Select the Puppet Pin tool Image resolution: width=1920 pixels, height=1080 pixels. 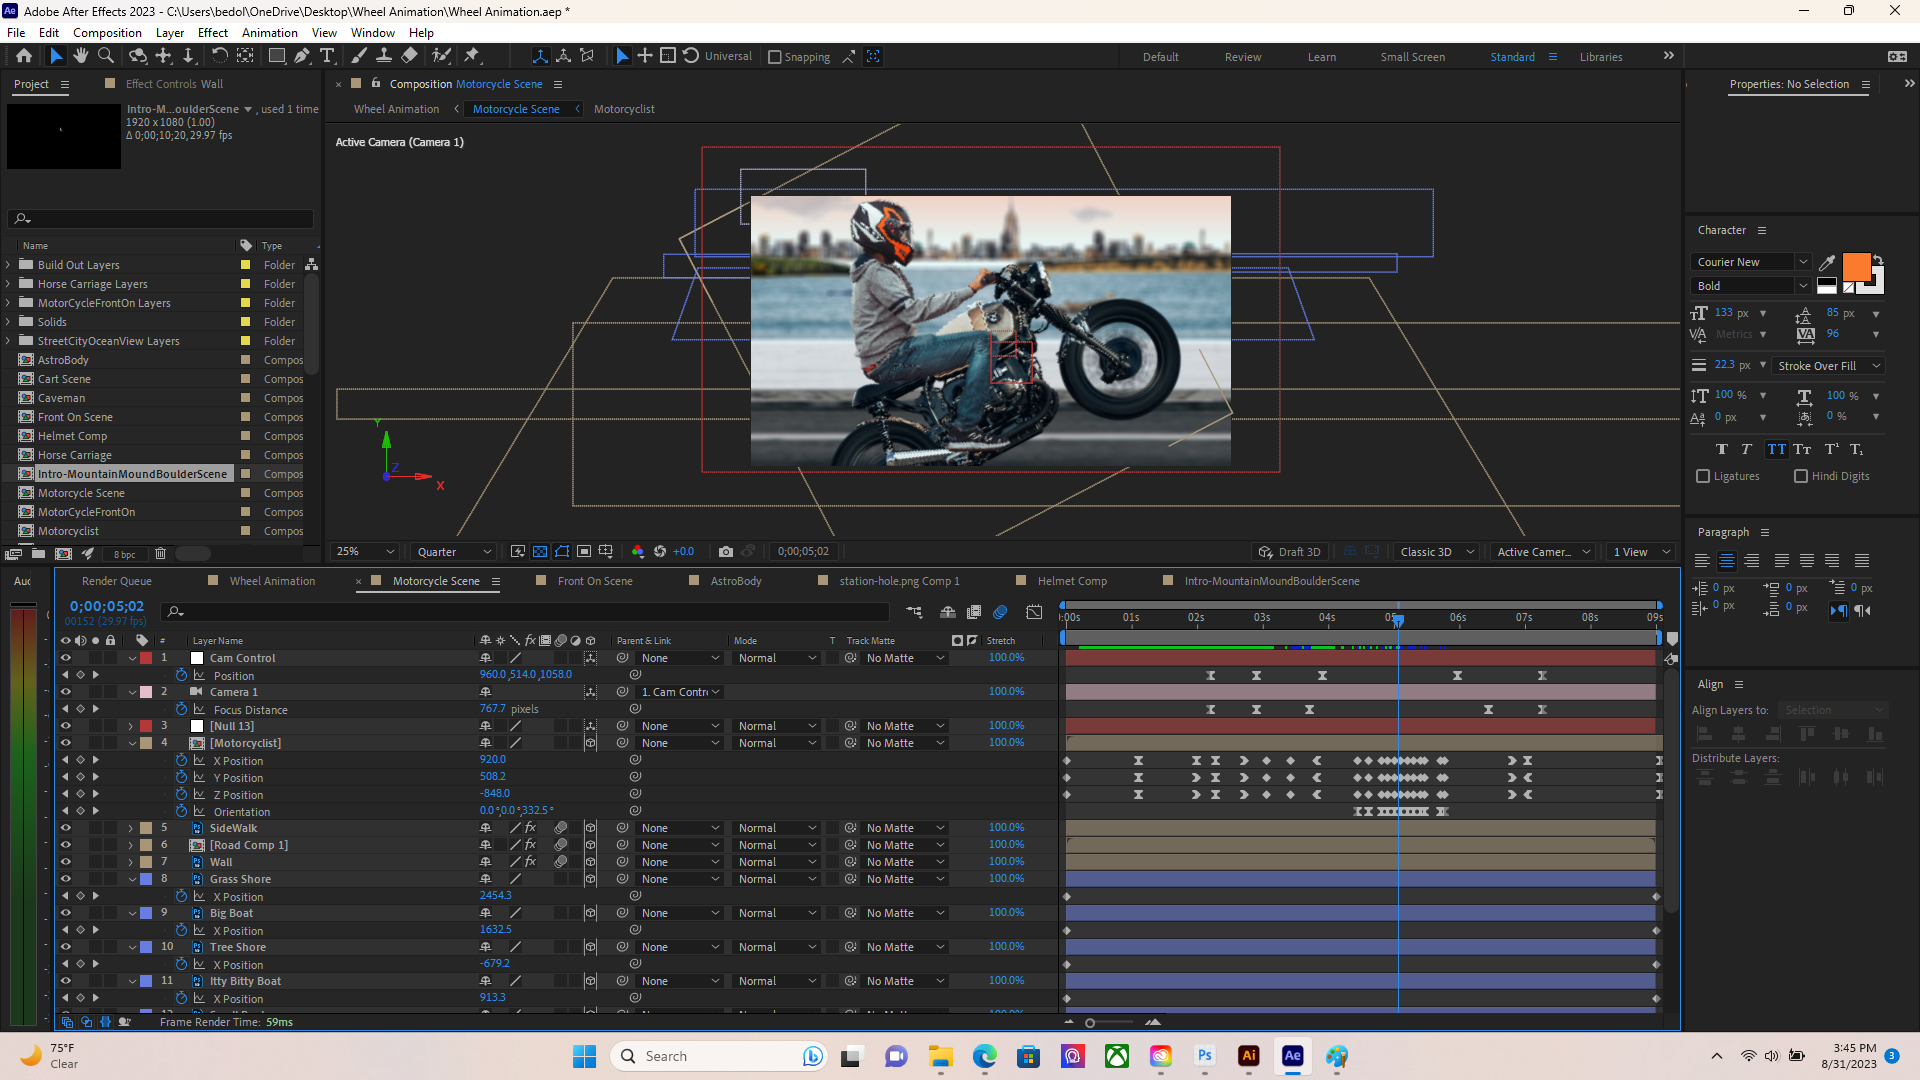click(472, 56)
